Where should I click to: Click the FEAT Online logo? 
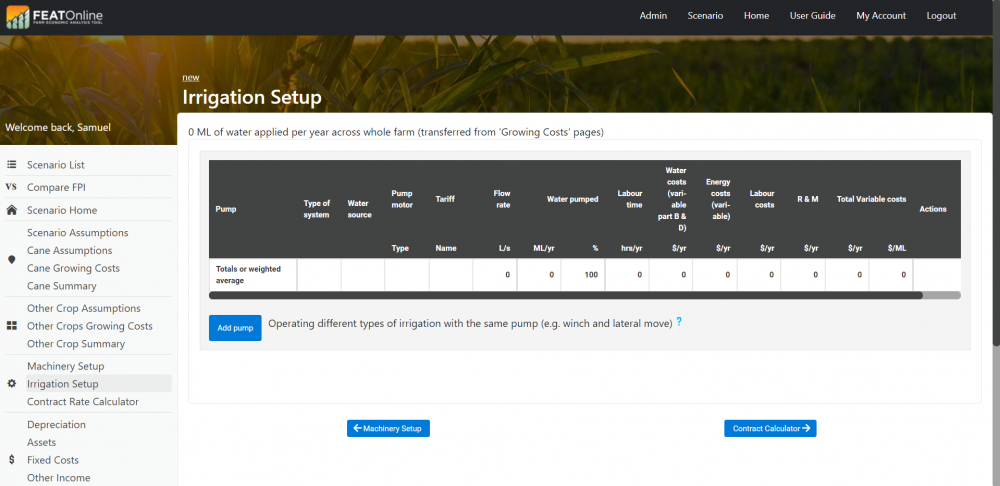point(54,17)
